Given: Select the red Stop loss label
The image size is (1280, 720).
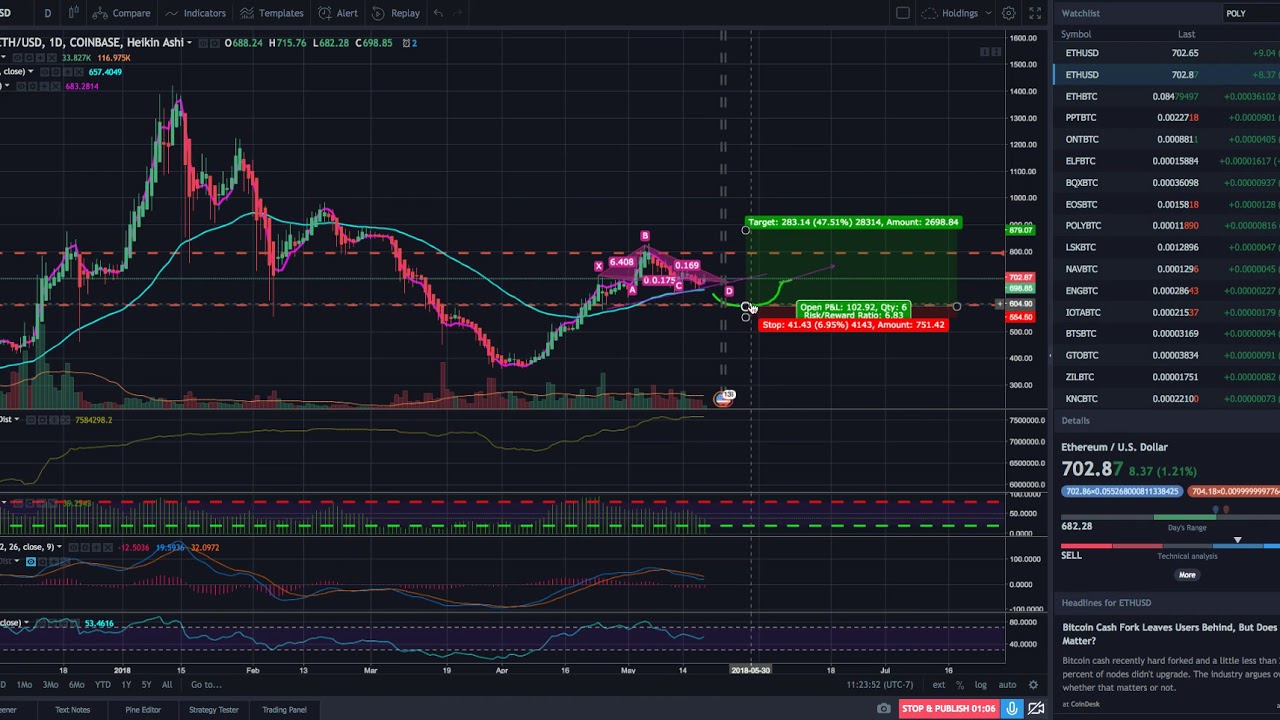Looking at the screenshot, I should click(853, 325).
